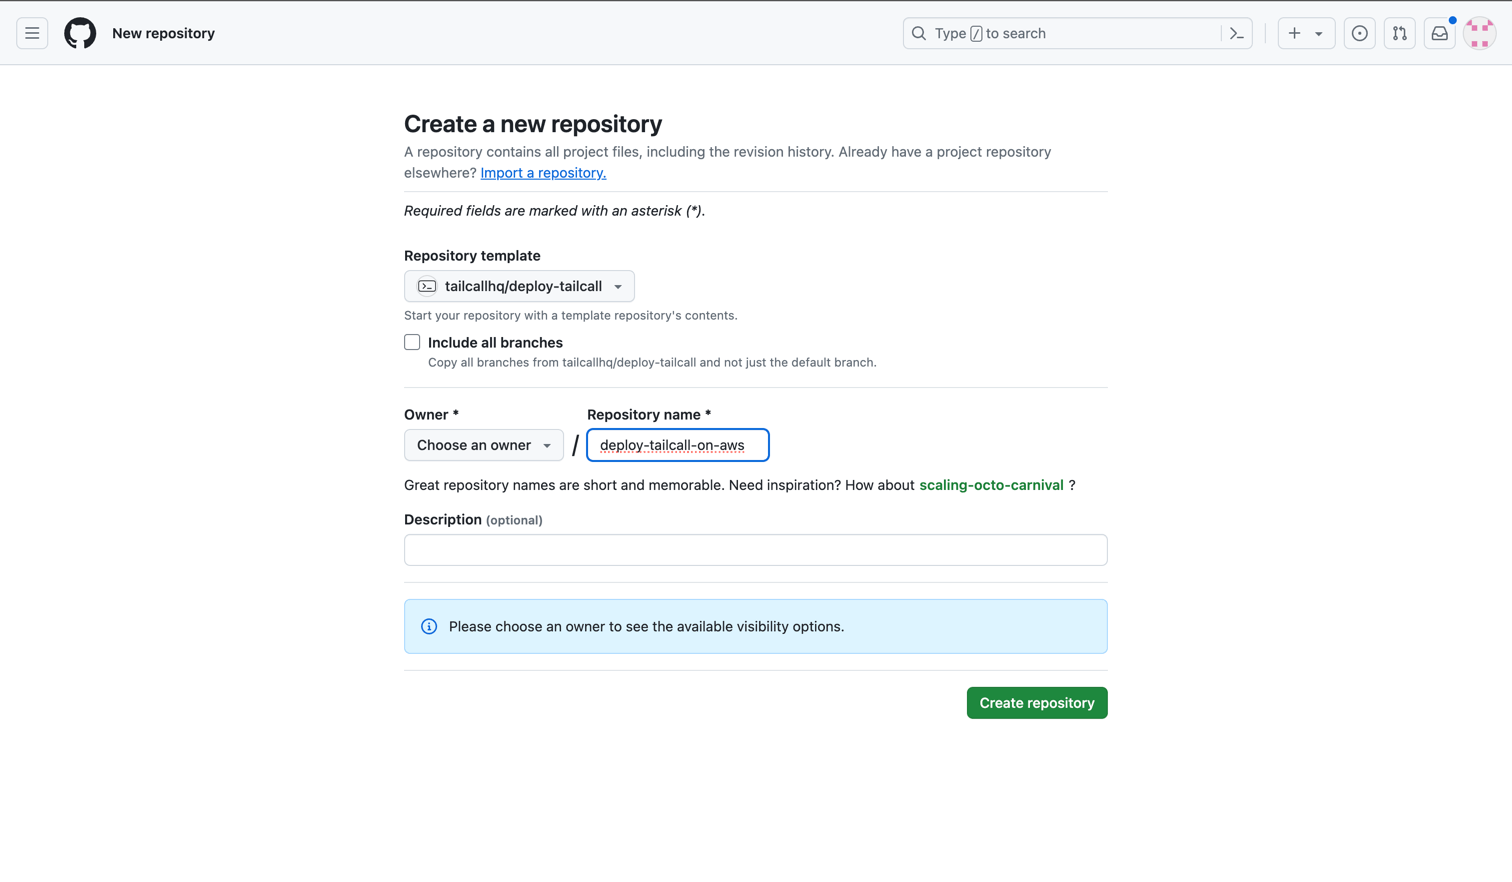Open your issues icon in the header
Image resolution: width=1512 pixels, height=882 pixels.
point(1359,33)
